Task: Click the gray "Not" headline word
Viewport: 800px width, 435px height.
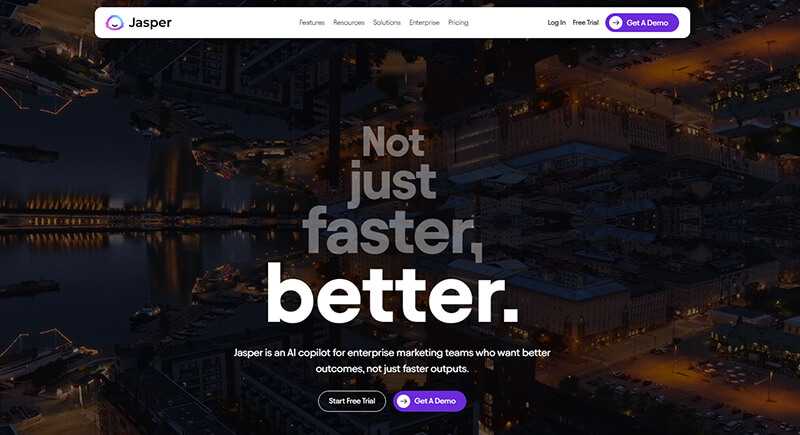Action: click(393, 141)
